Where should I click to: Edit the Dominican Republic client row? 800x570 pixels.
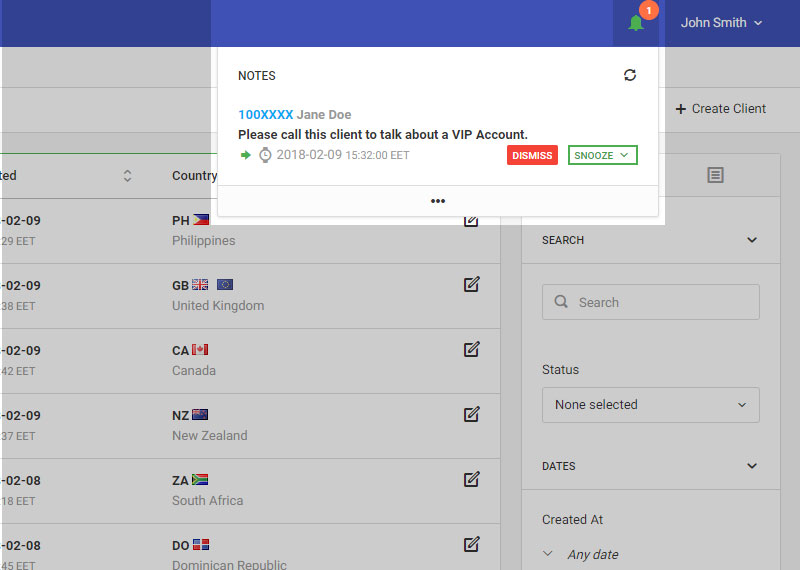click(x=472, y=544)
